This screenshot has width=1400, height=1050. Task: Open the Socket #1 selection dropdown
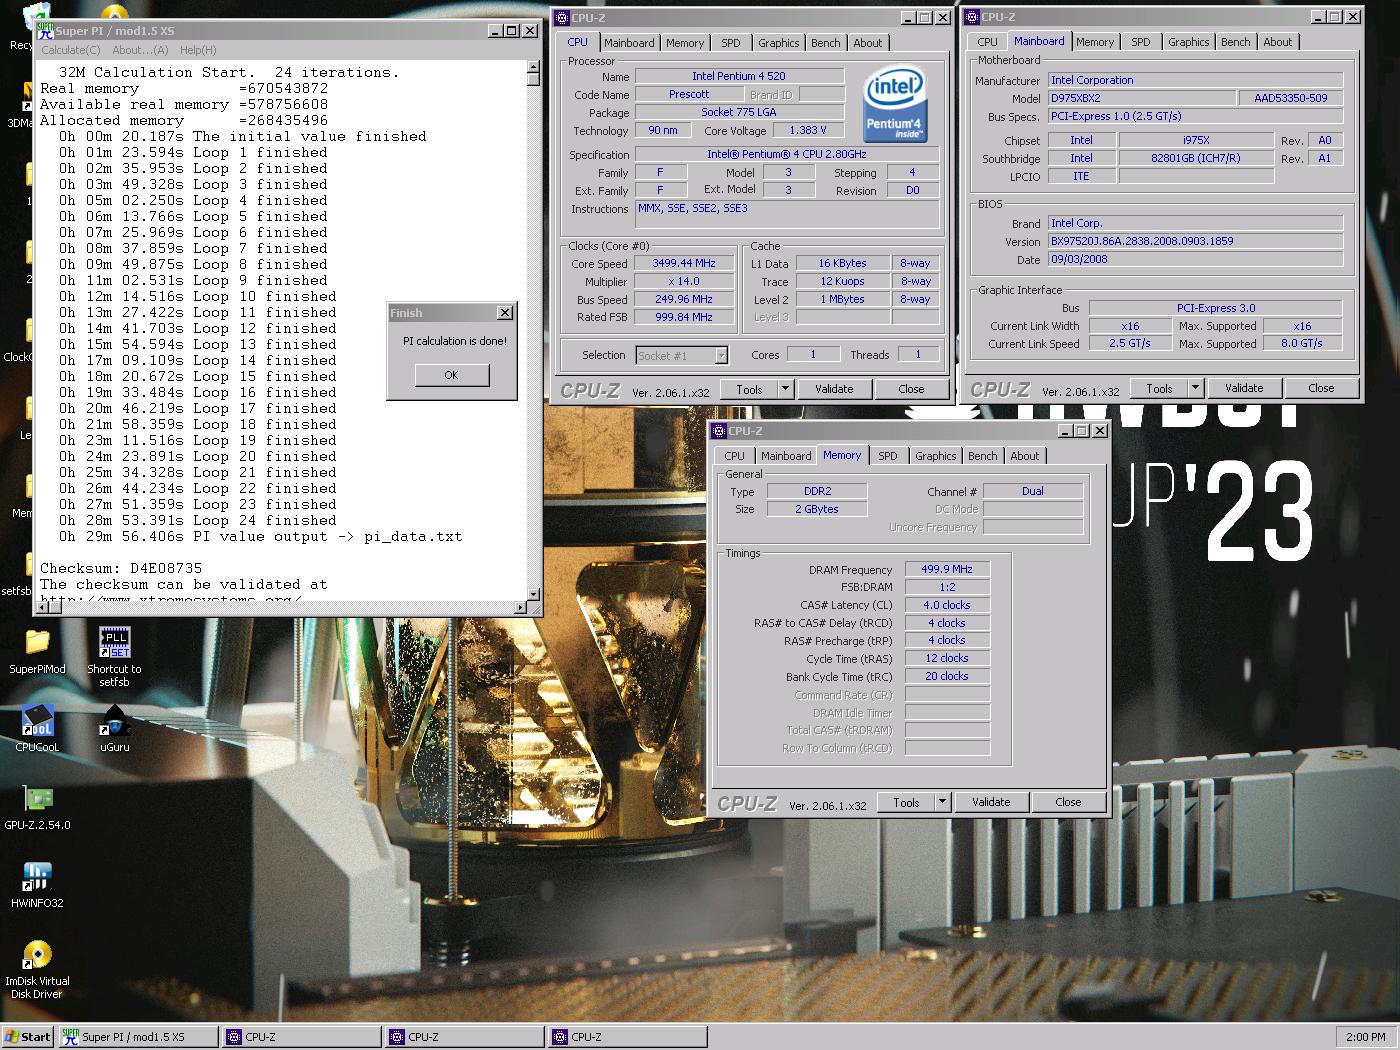tap(720, 355)
